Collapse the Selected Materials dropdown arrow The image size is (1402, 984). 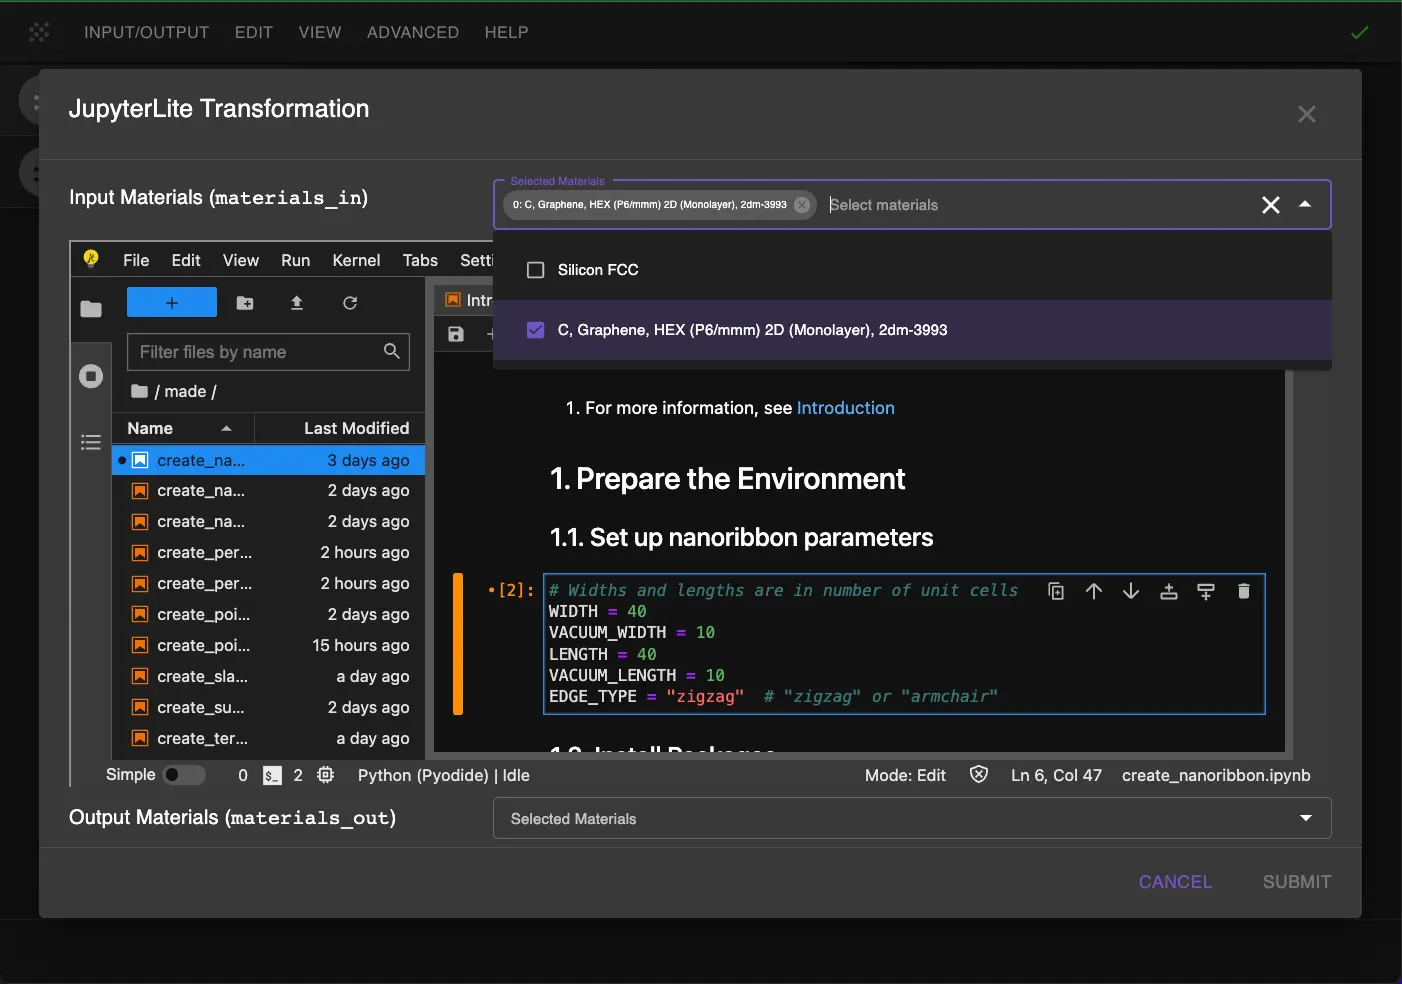pyautogui.click(x=1305, y=204)
